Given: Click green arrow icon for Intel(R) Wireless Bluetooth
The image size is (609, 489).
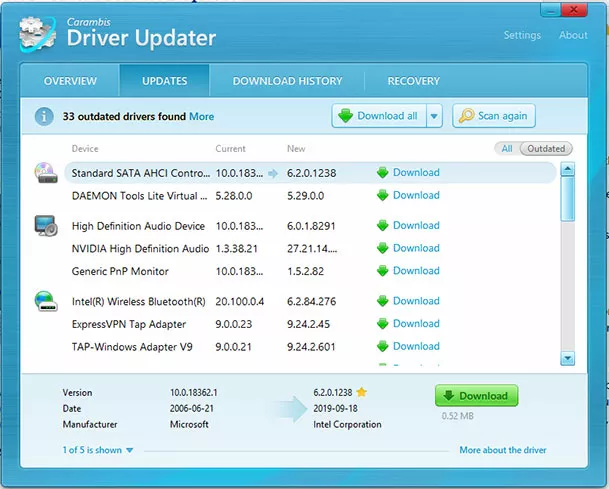Looking at the screenshot, I should coord(383,301).
